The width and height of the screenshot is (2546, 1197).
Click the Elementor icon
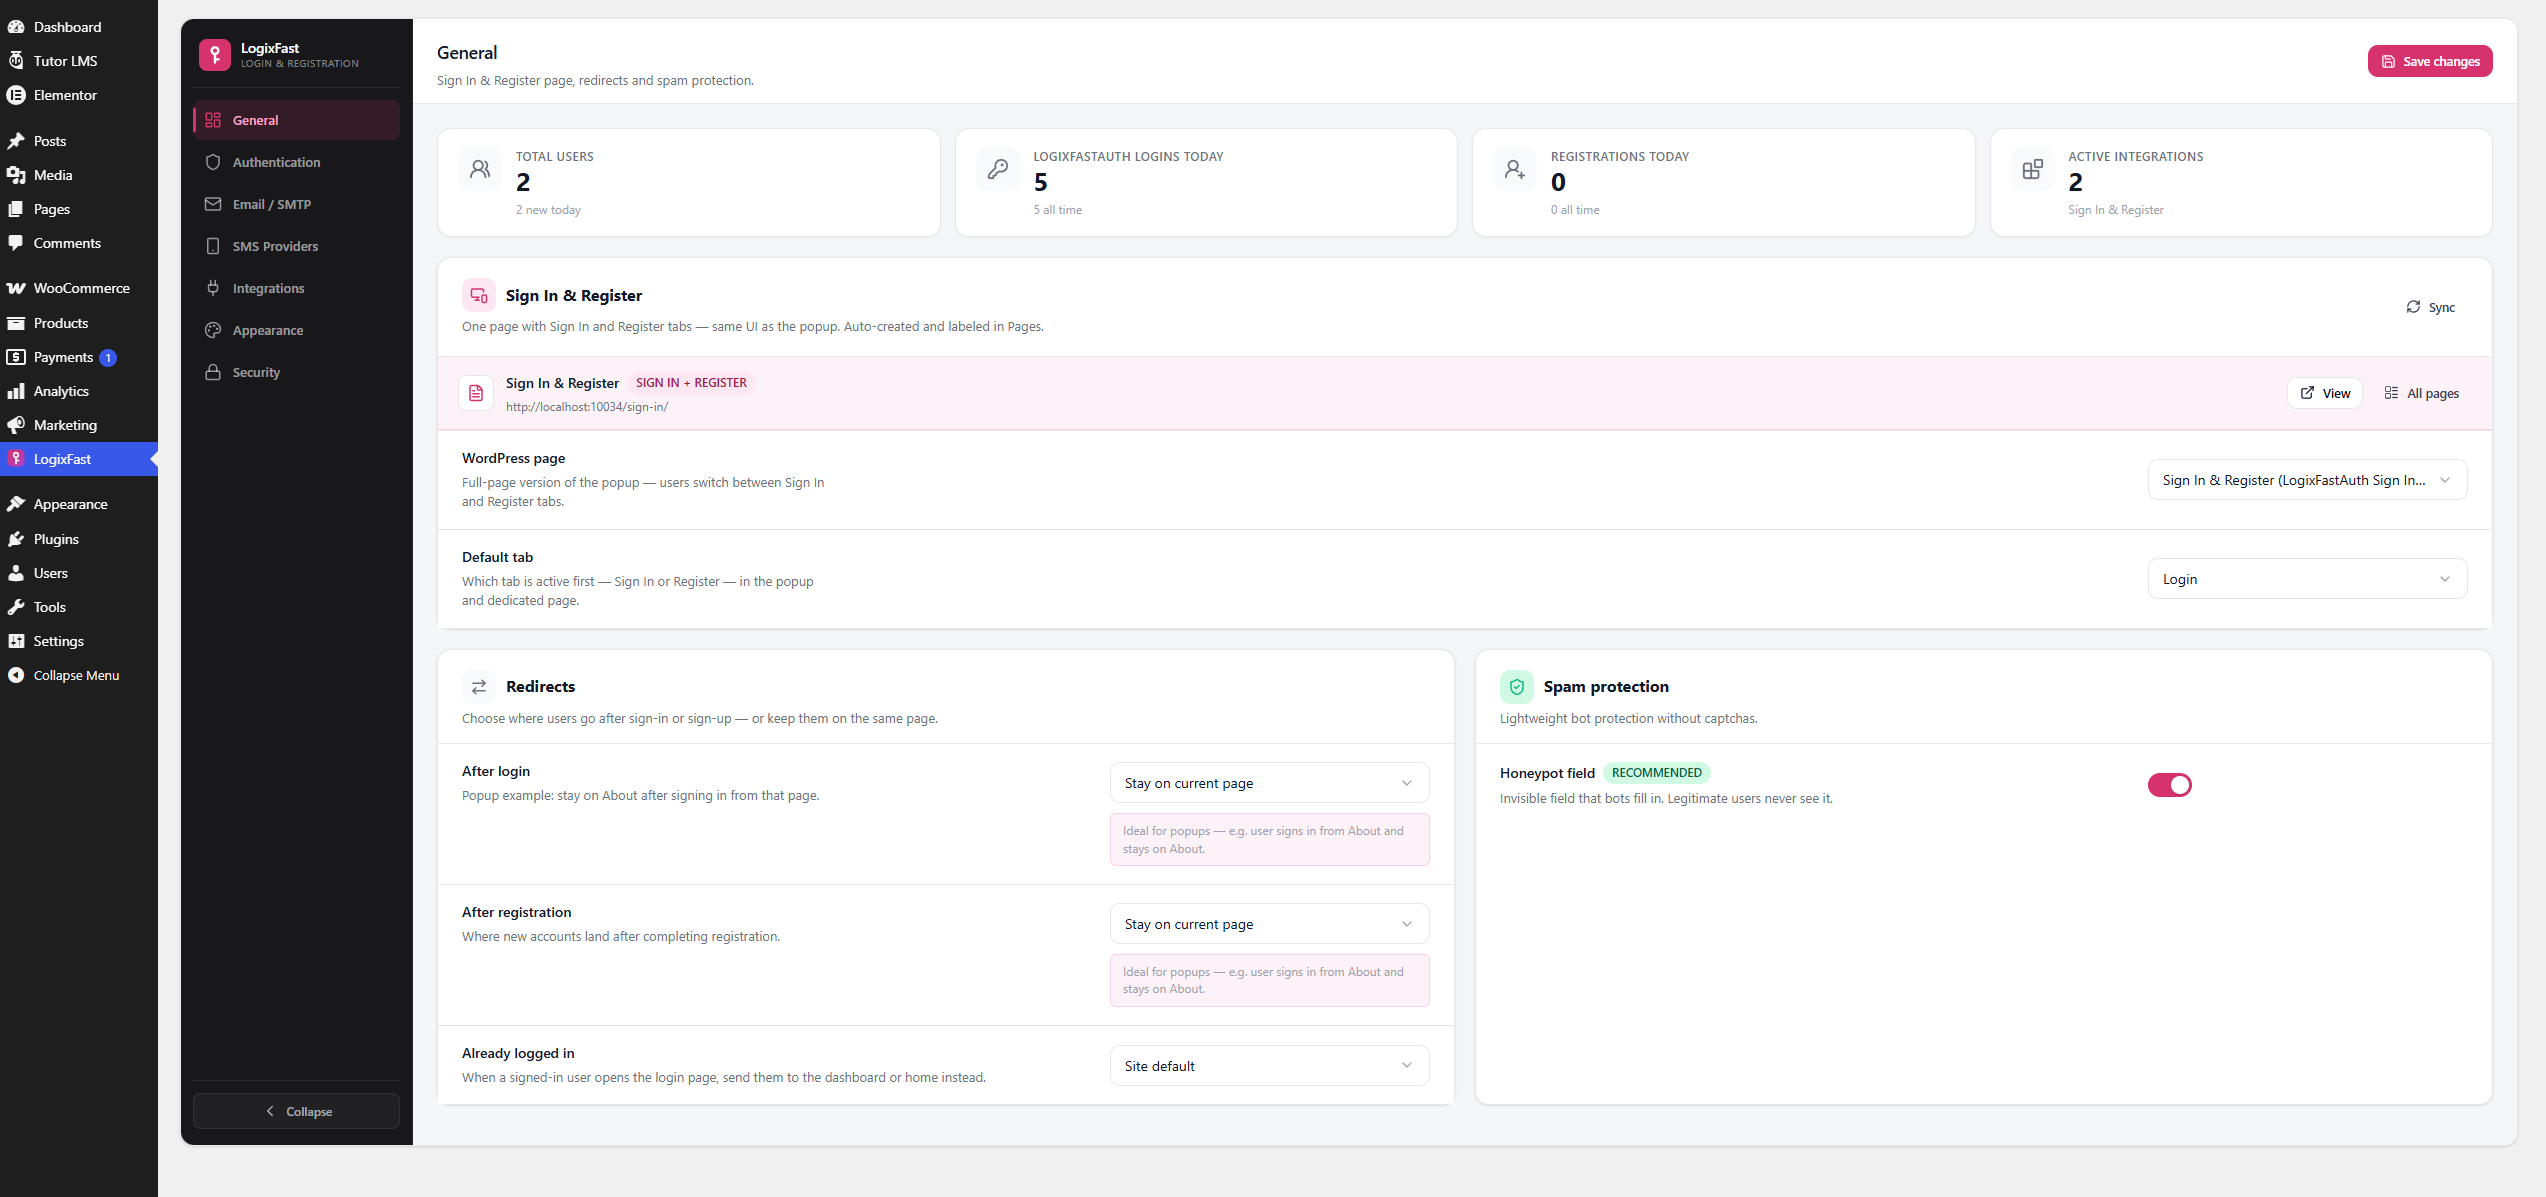coord(16,95)
